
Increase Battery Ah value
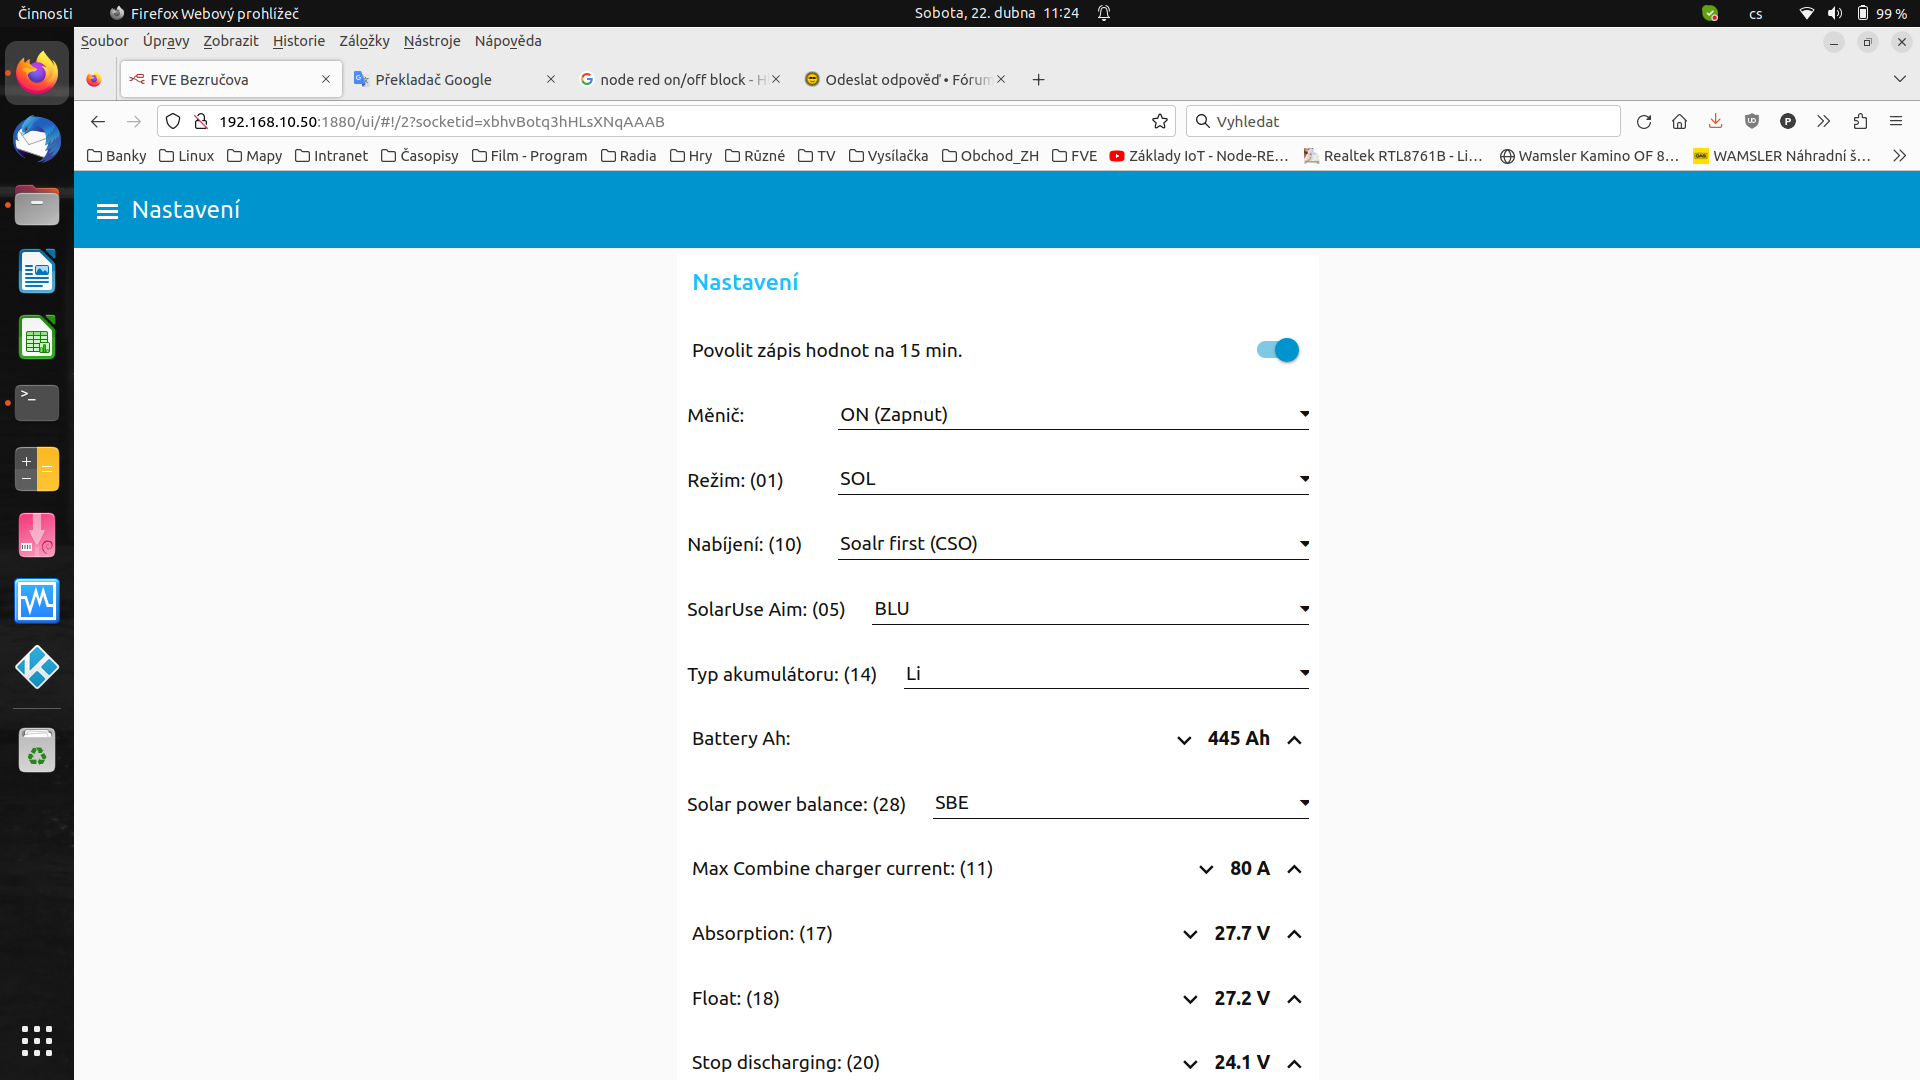pos(1294,740)
